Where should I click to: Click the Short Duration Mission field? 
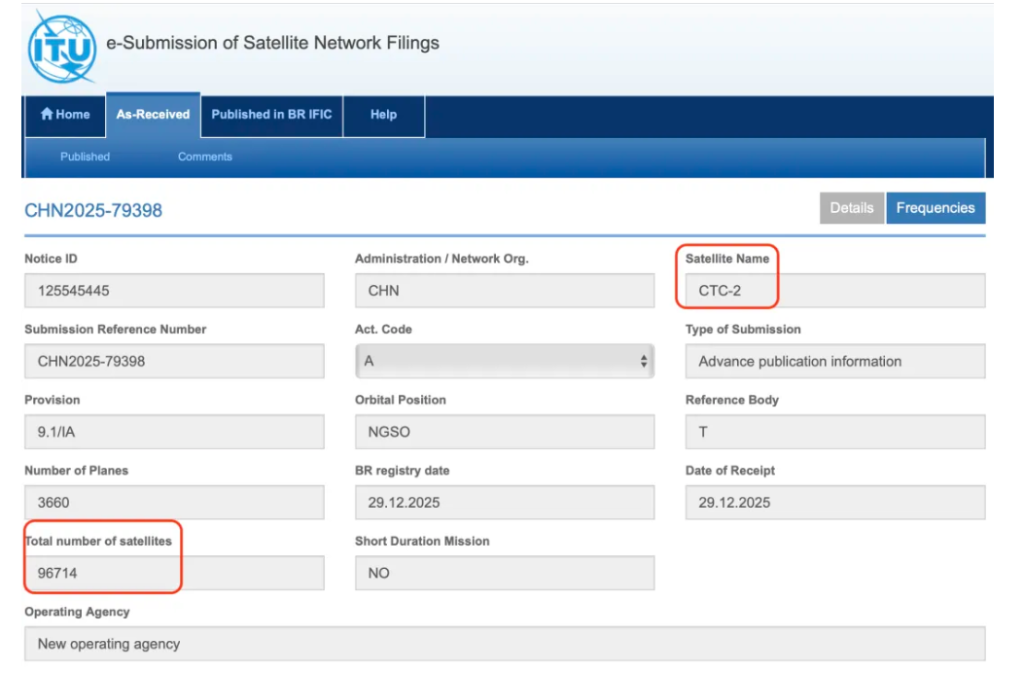click(504, 574)
